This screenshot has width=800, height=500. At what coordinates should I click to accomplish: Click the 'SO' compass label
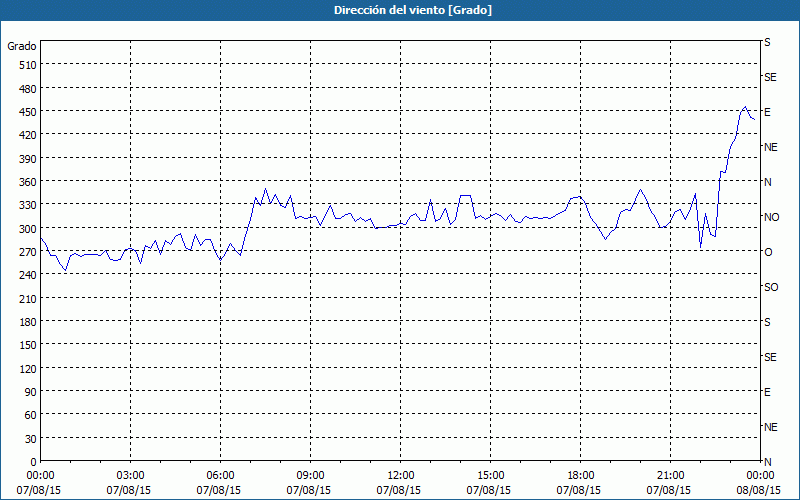pyautogui.click(x=771, y=287)
